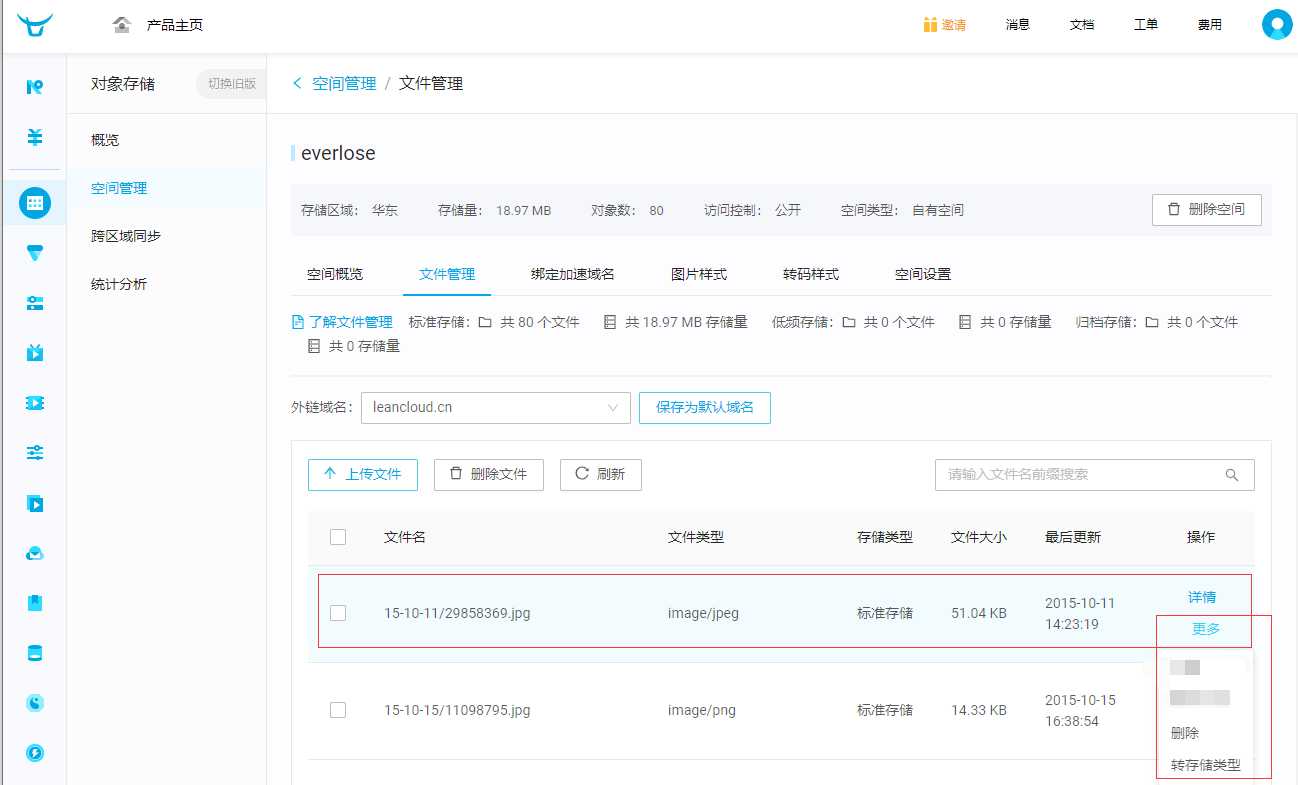Click the first sidebar icon with the pin
Viewport: 1298px width, 785px height.
coord(35,87)
